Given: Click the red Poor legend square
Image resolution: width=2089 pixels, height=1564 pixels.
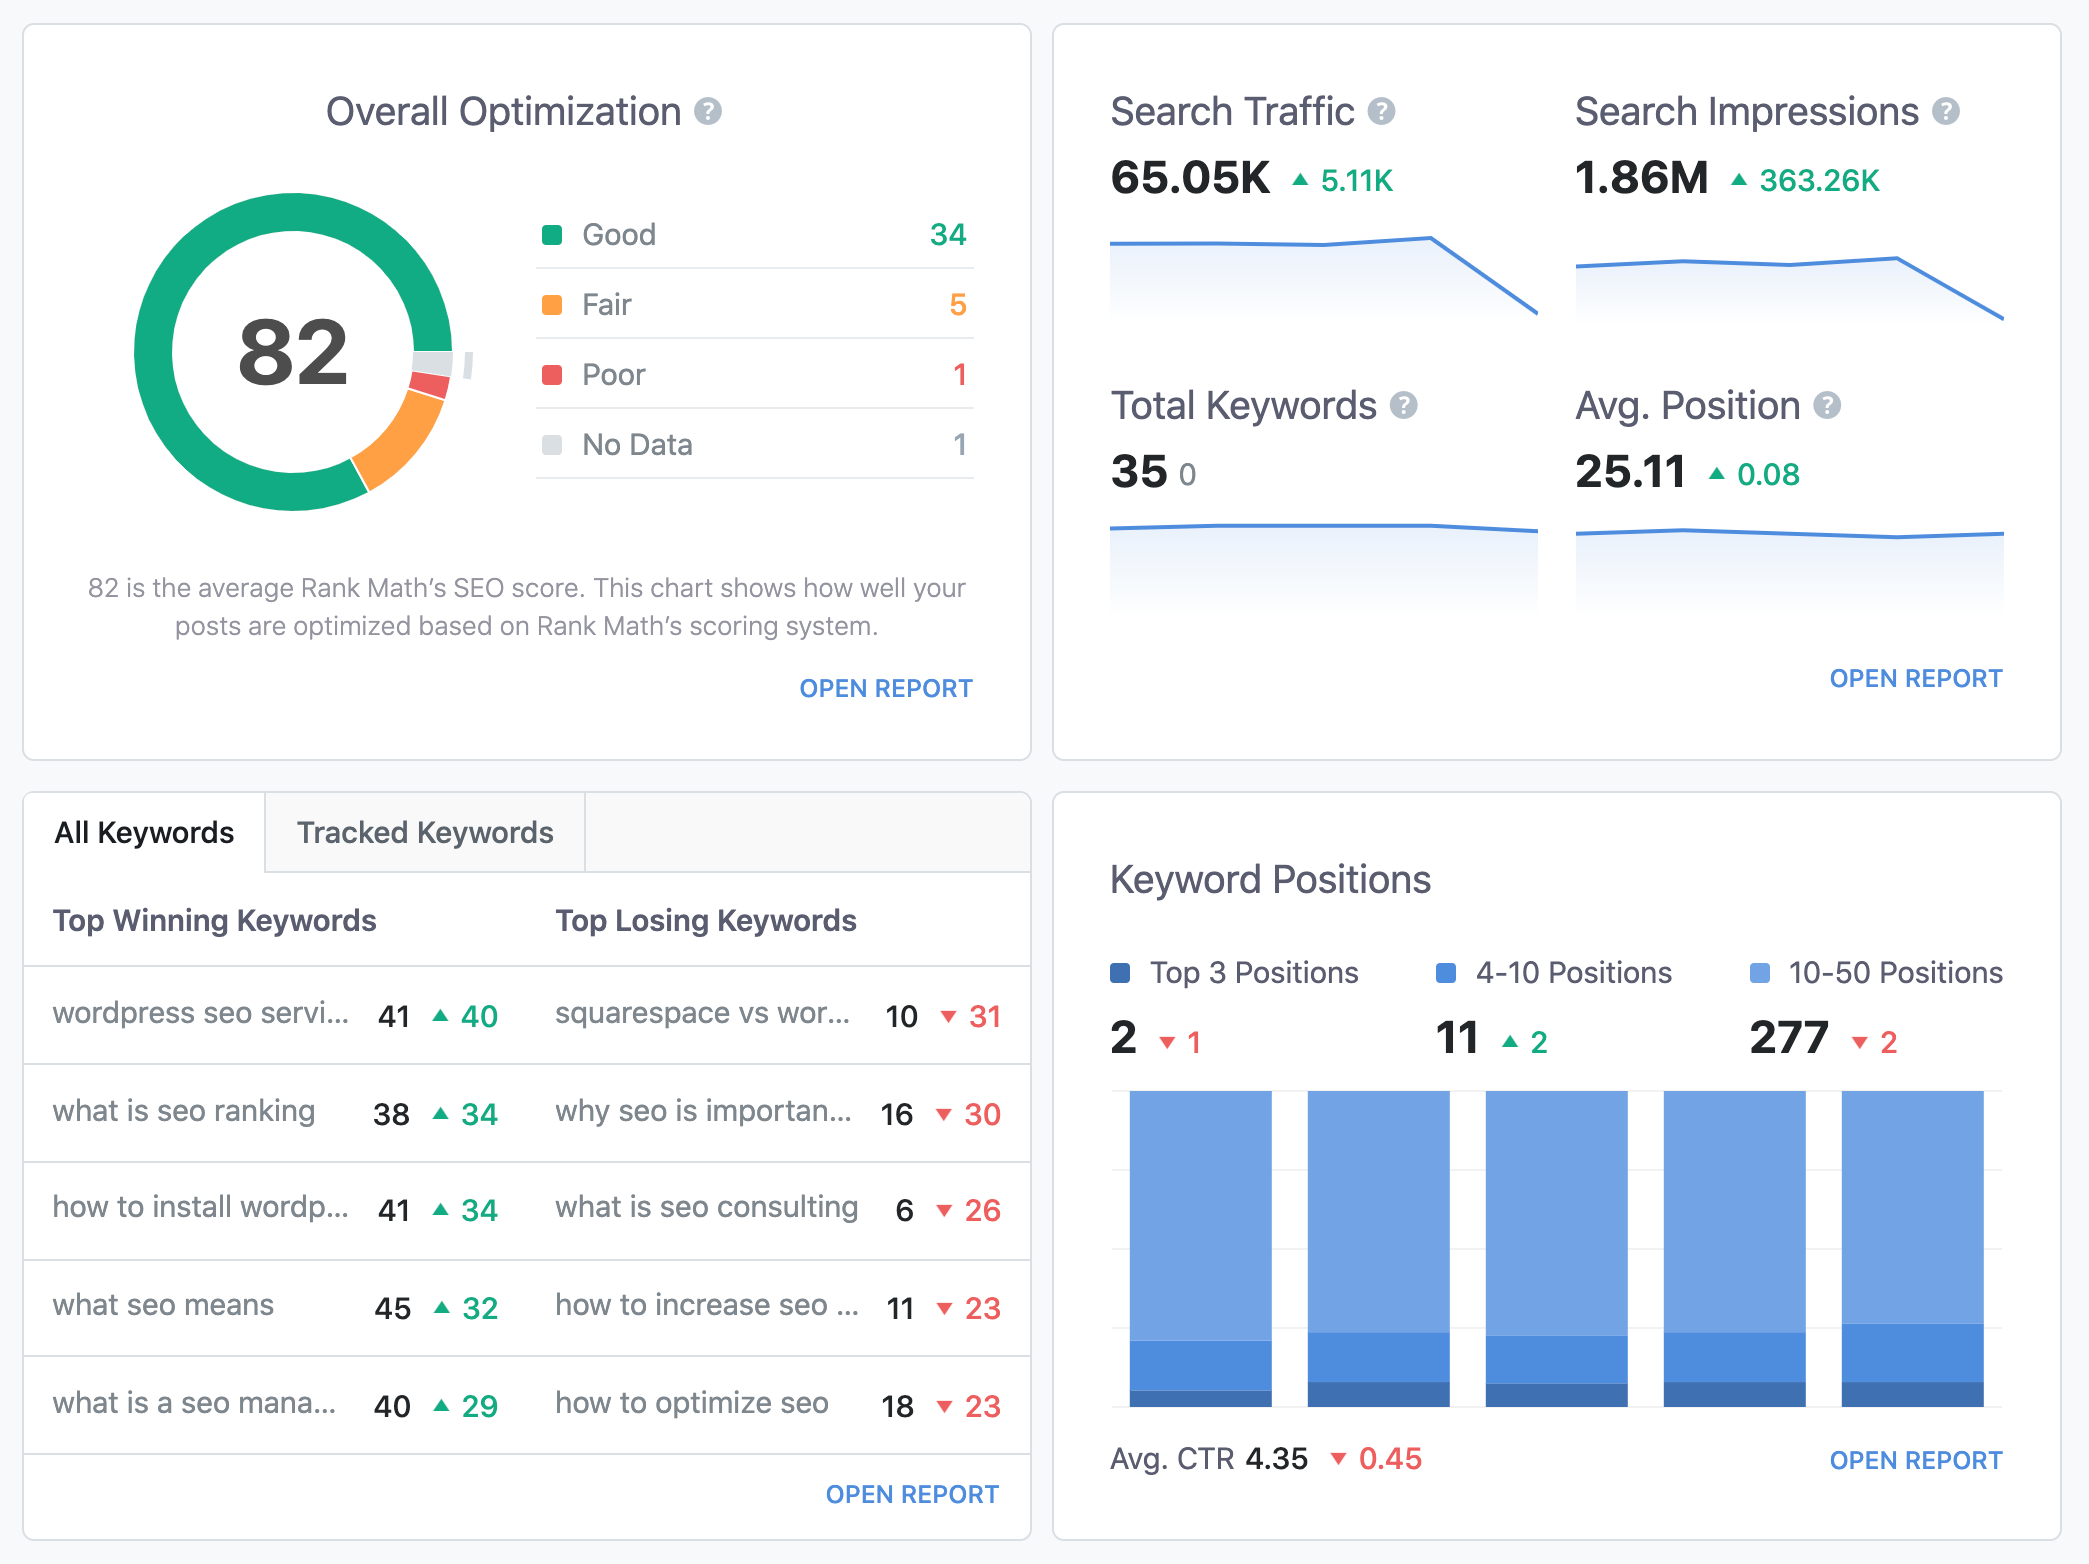Looking at the screenshot, I should [x=552, y=375].
